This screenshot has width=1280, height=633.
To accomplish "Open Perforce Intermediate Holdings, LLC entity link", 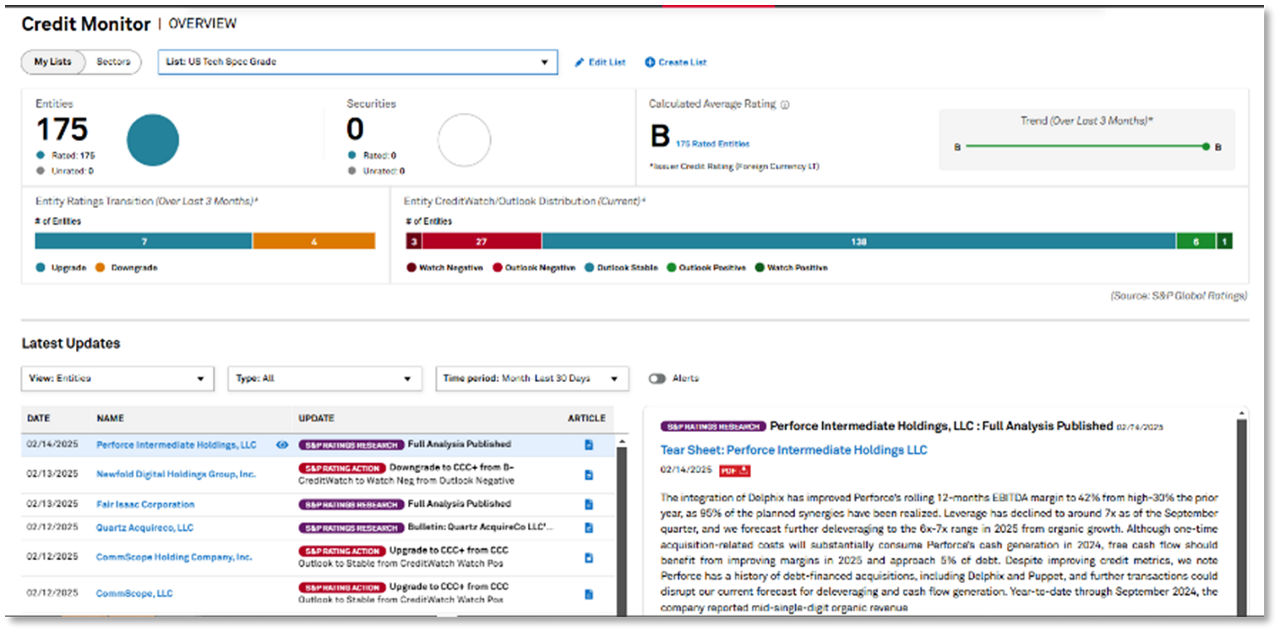I will 176,445.
